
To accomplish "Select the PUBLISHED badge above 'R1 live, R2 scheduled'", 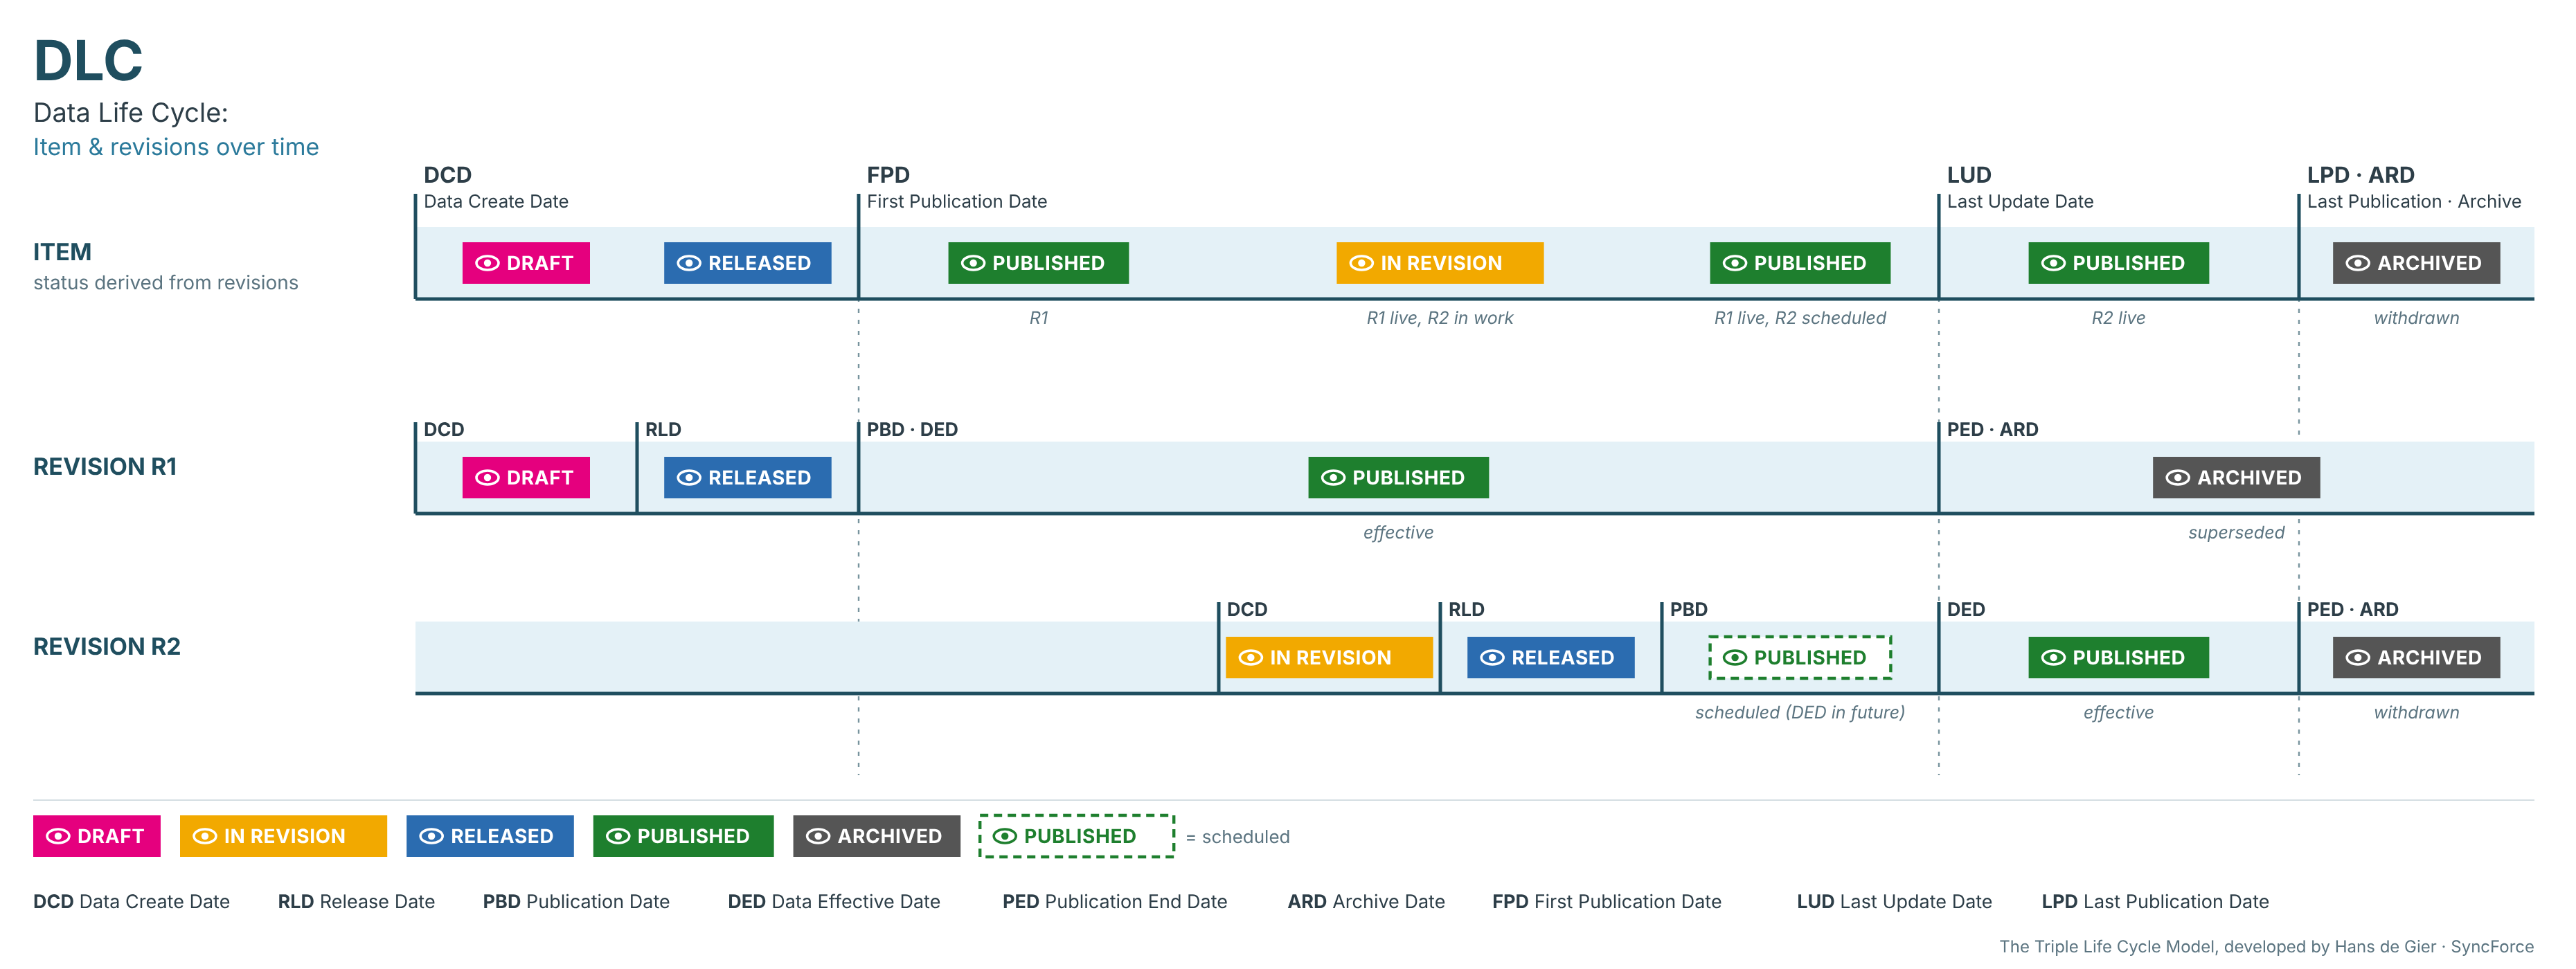I will pos(1799,263).
